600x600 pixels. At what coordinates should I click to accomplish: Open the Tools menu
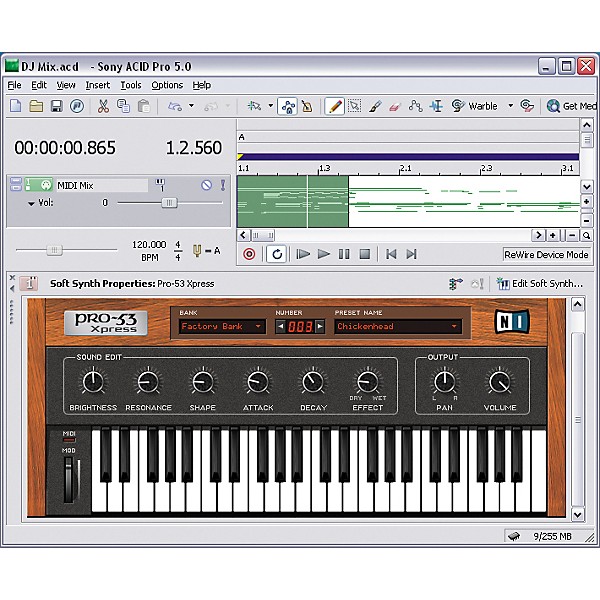pos(131,85)
